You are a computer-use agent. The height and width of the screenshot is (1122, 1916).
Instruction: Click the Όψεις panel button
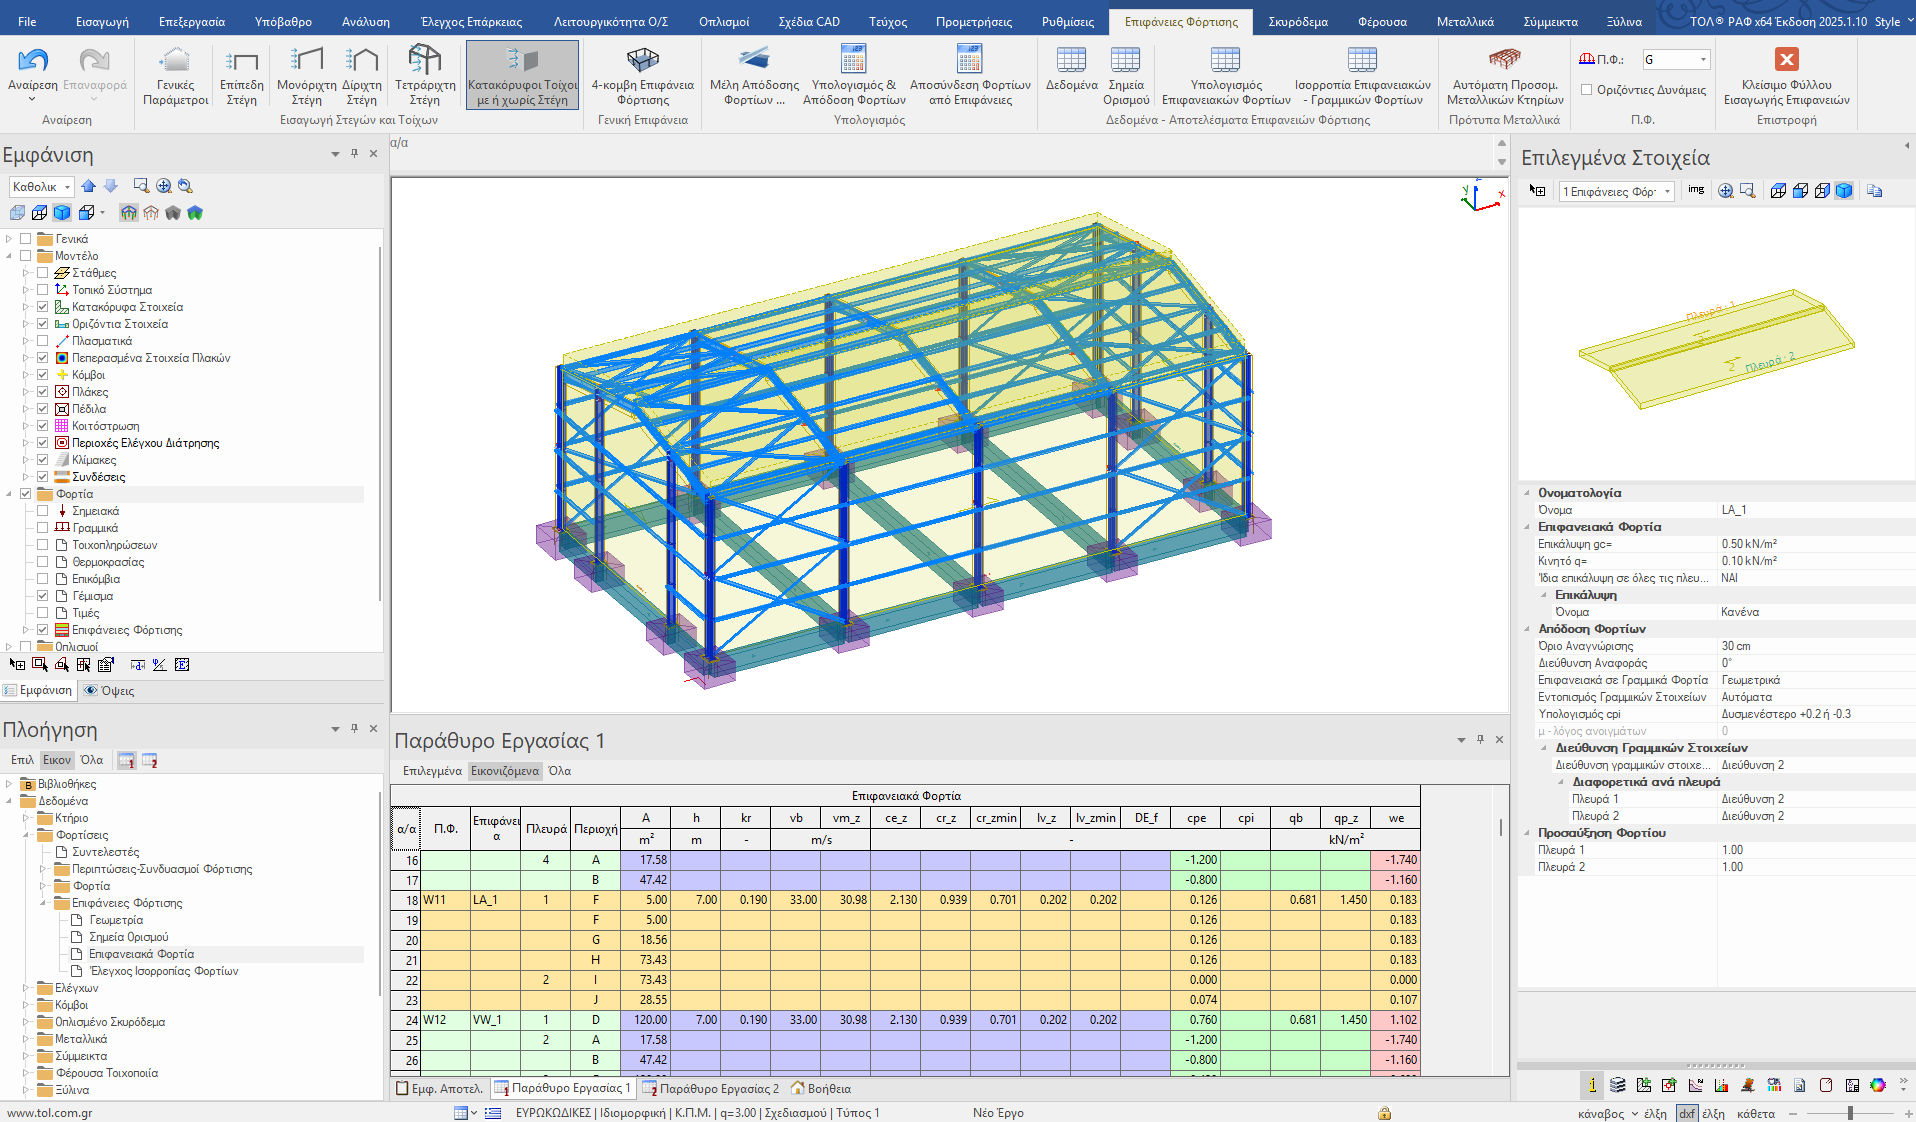pos(109,691)
